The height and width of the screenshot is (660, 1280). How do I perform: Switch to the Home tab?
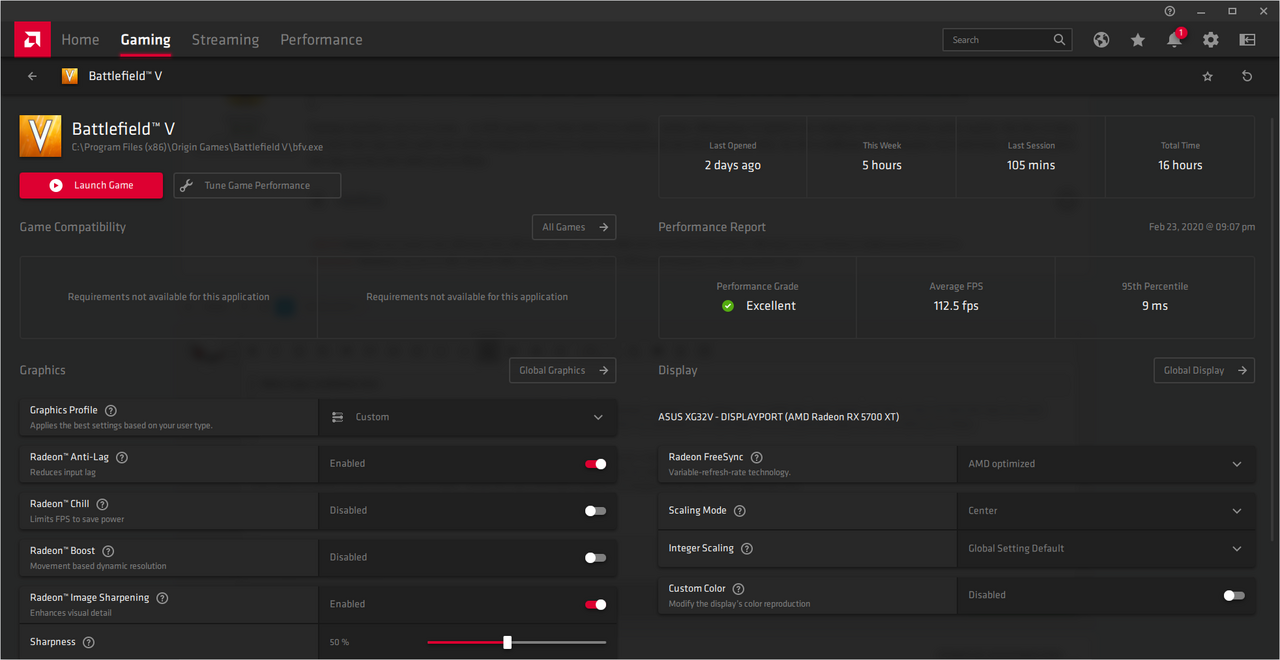click(80, 40)
